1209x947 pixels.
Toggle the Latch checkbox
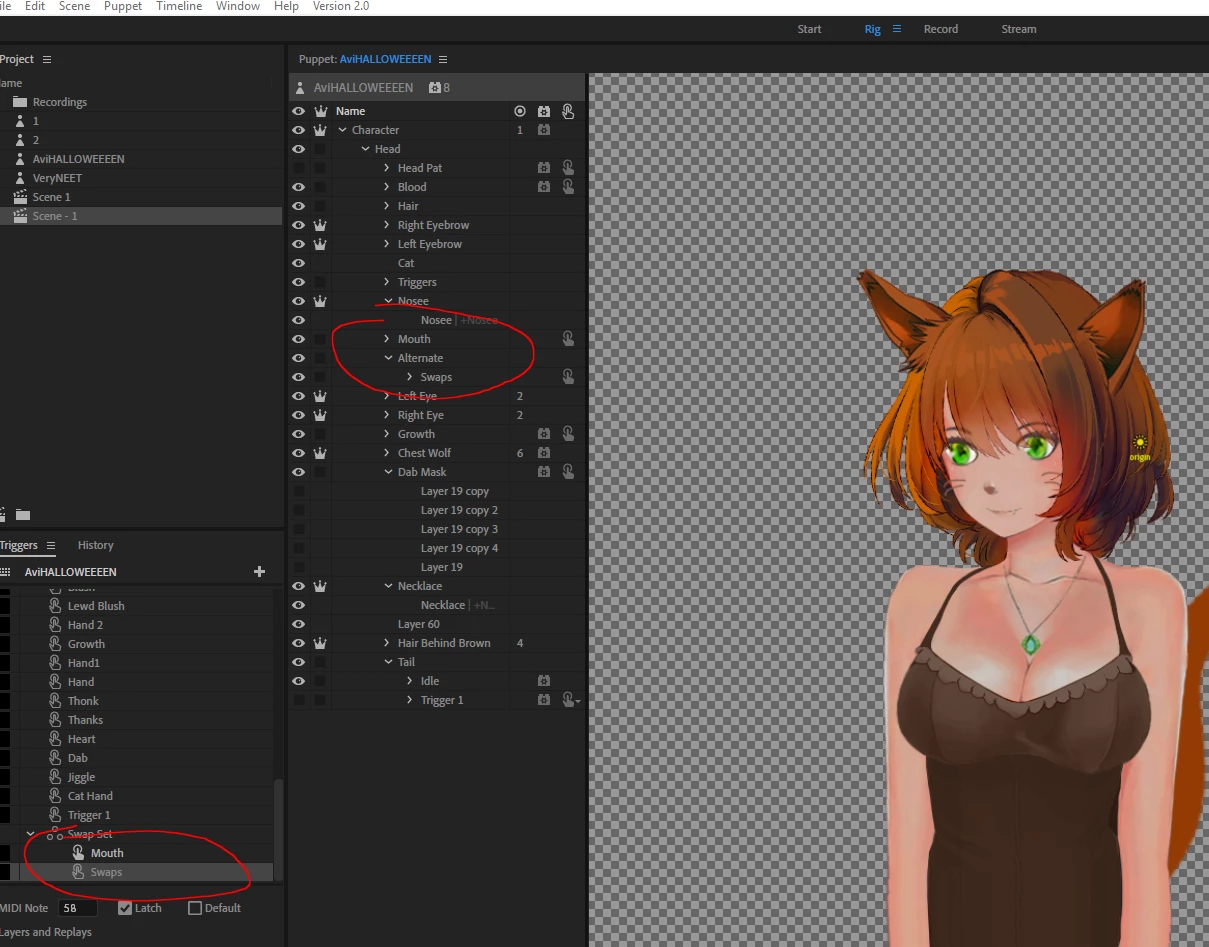click(125, 908)
